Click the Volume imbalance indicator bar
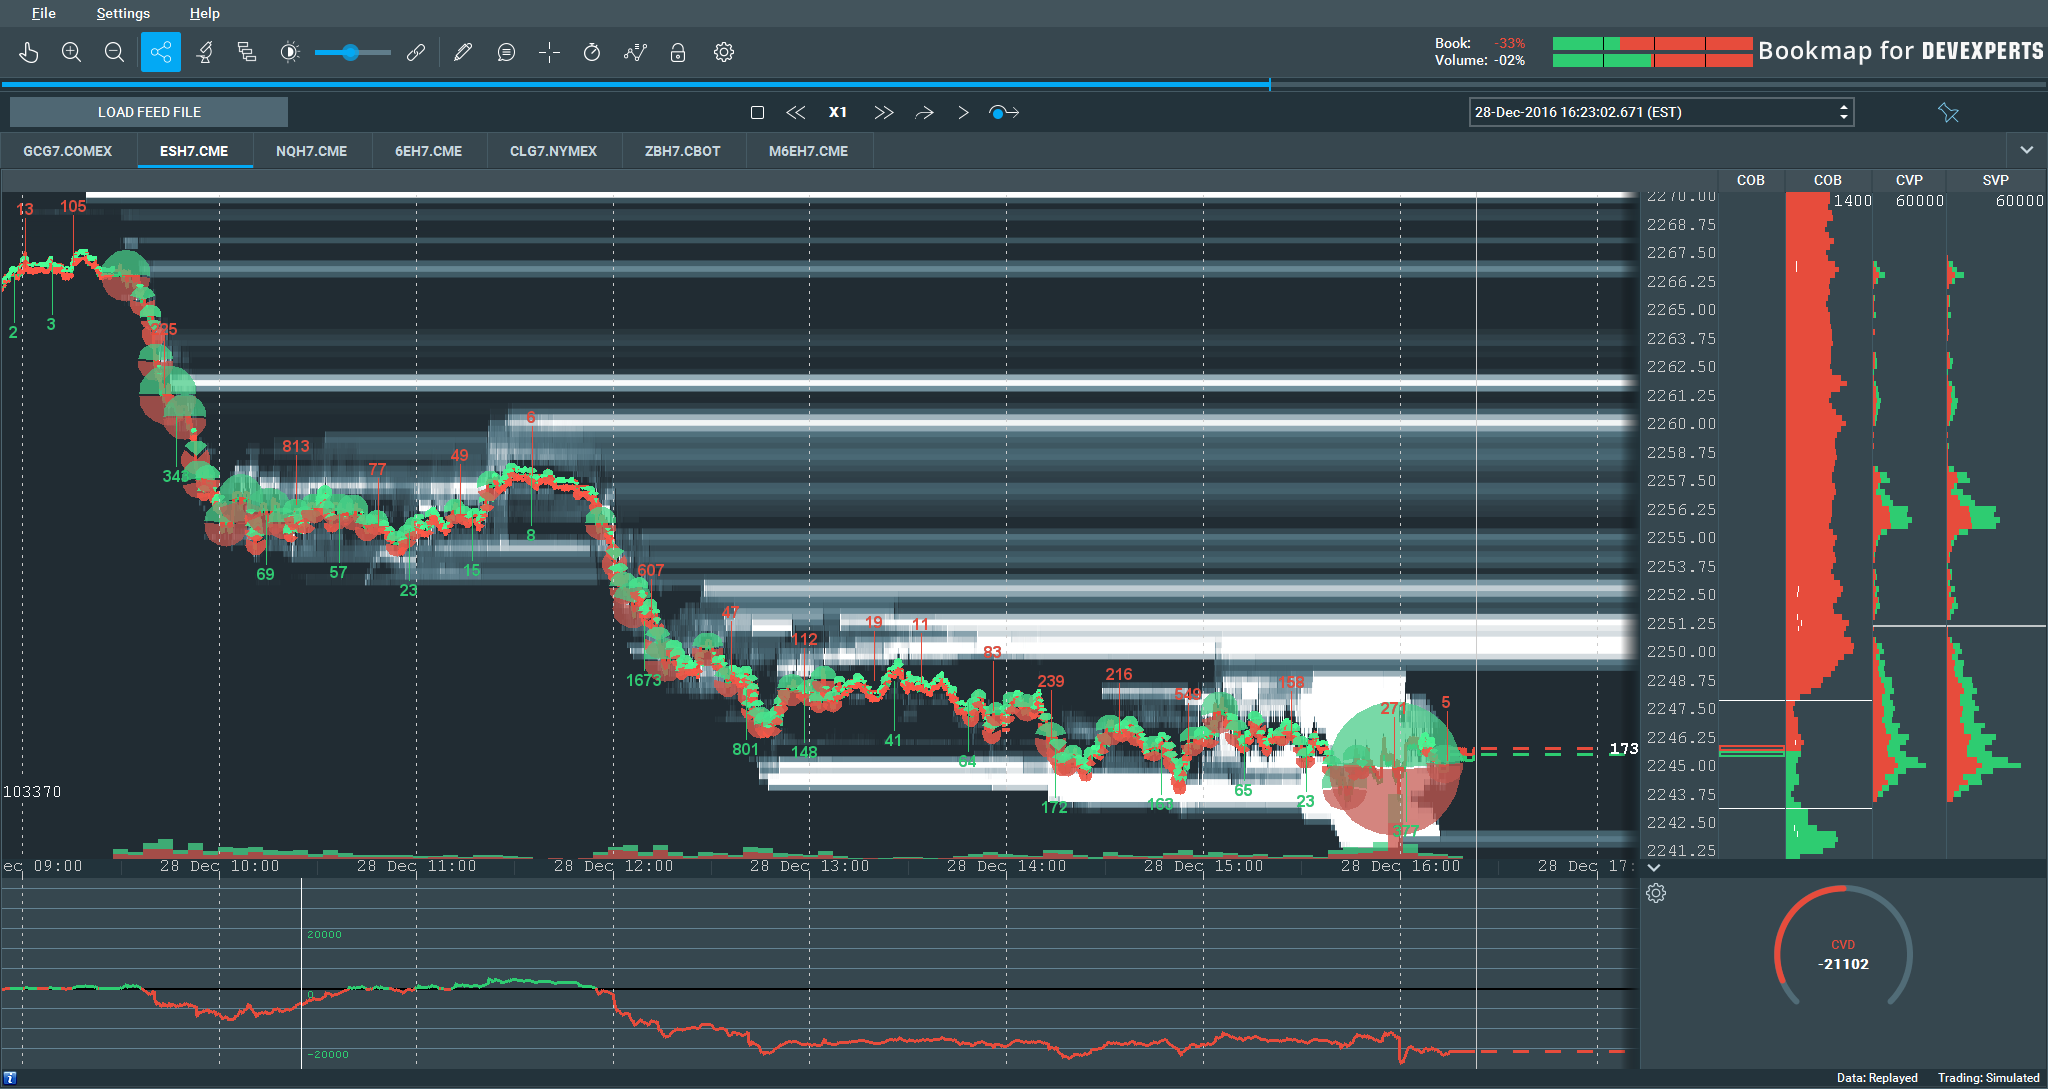The height and width of the screenshot is (1089, 2048). tap(1652, 61)
